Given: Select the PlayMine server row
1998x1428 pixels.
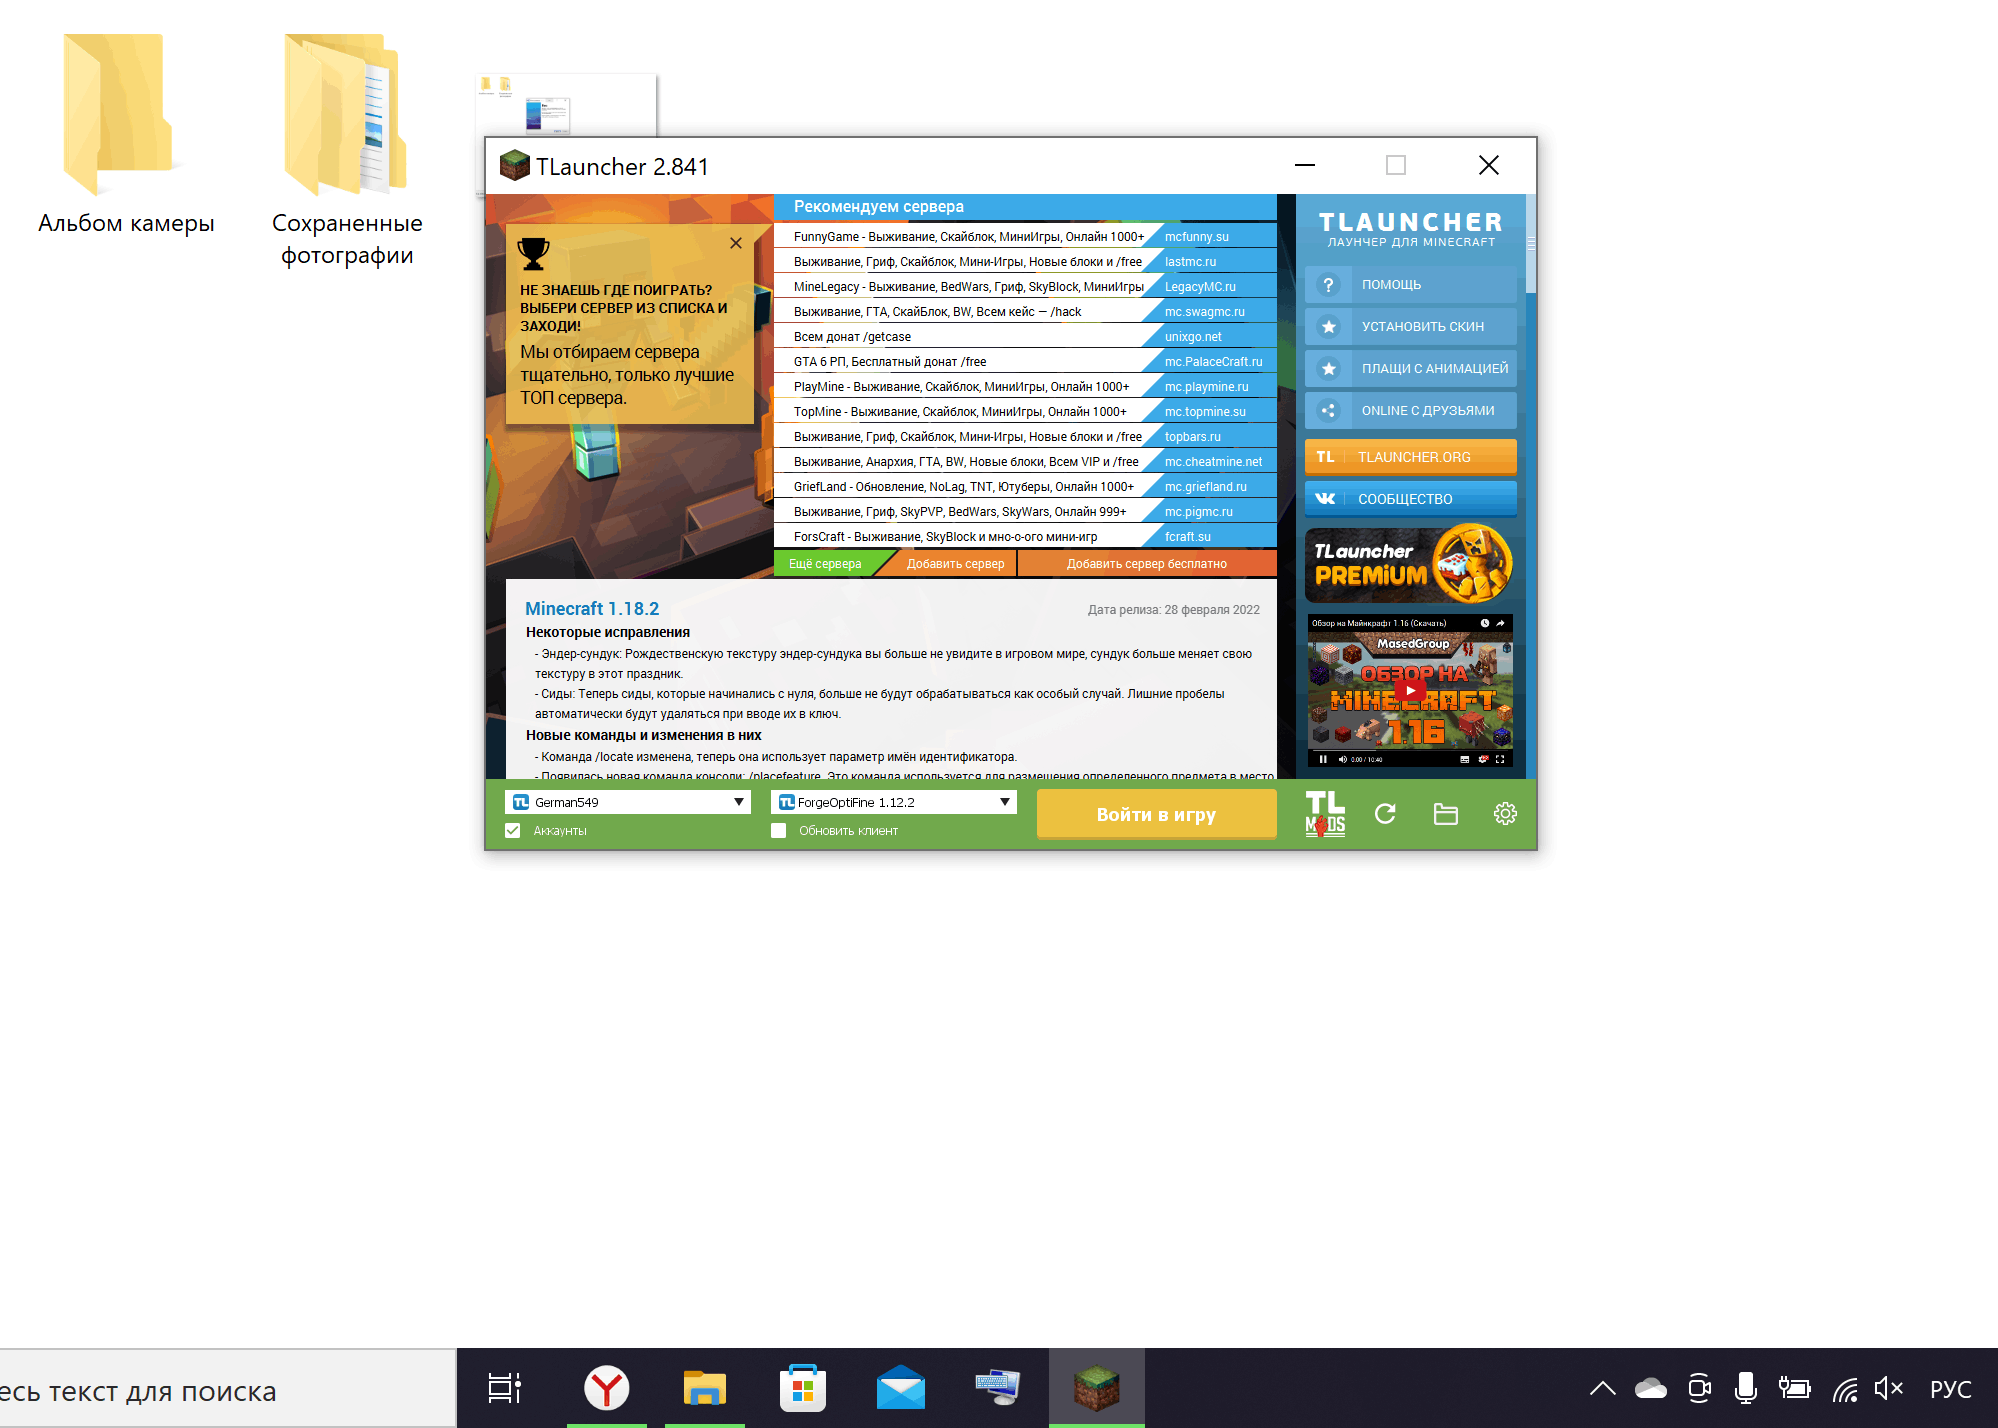Looking at the screenshot, I should [1025, 387].
